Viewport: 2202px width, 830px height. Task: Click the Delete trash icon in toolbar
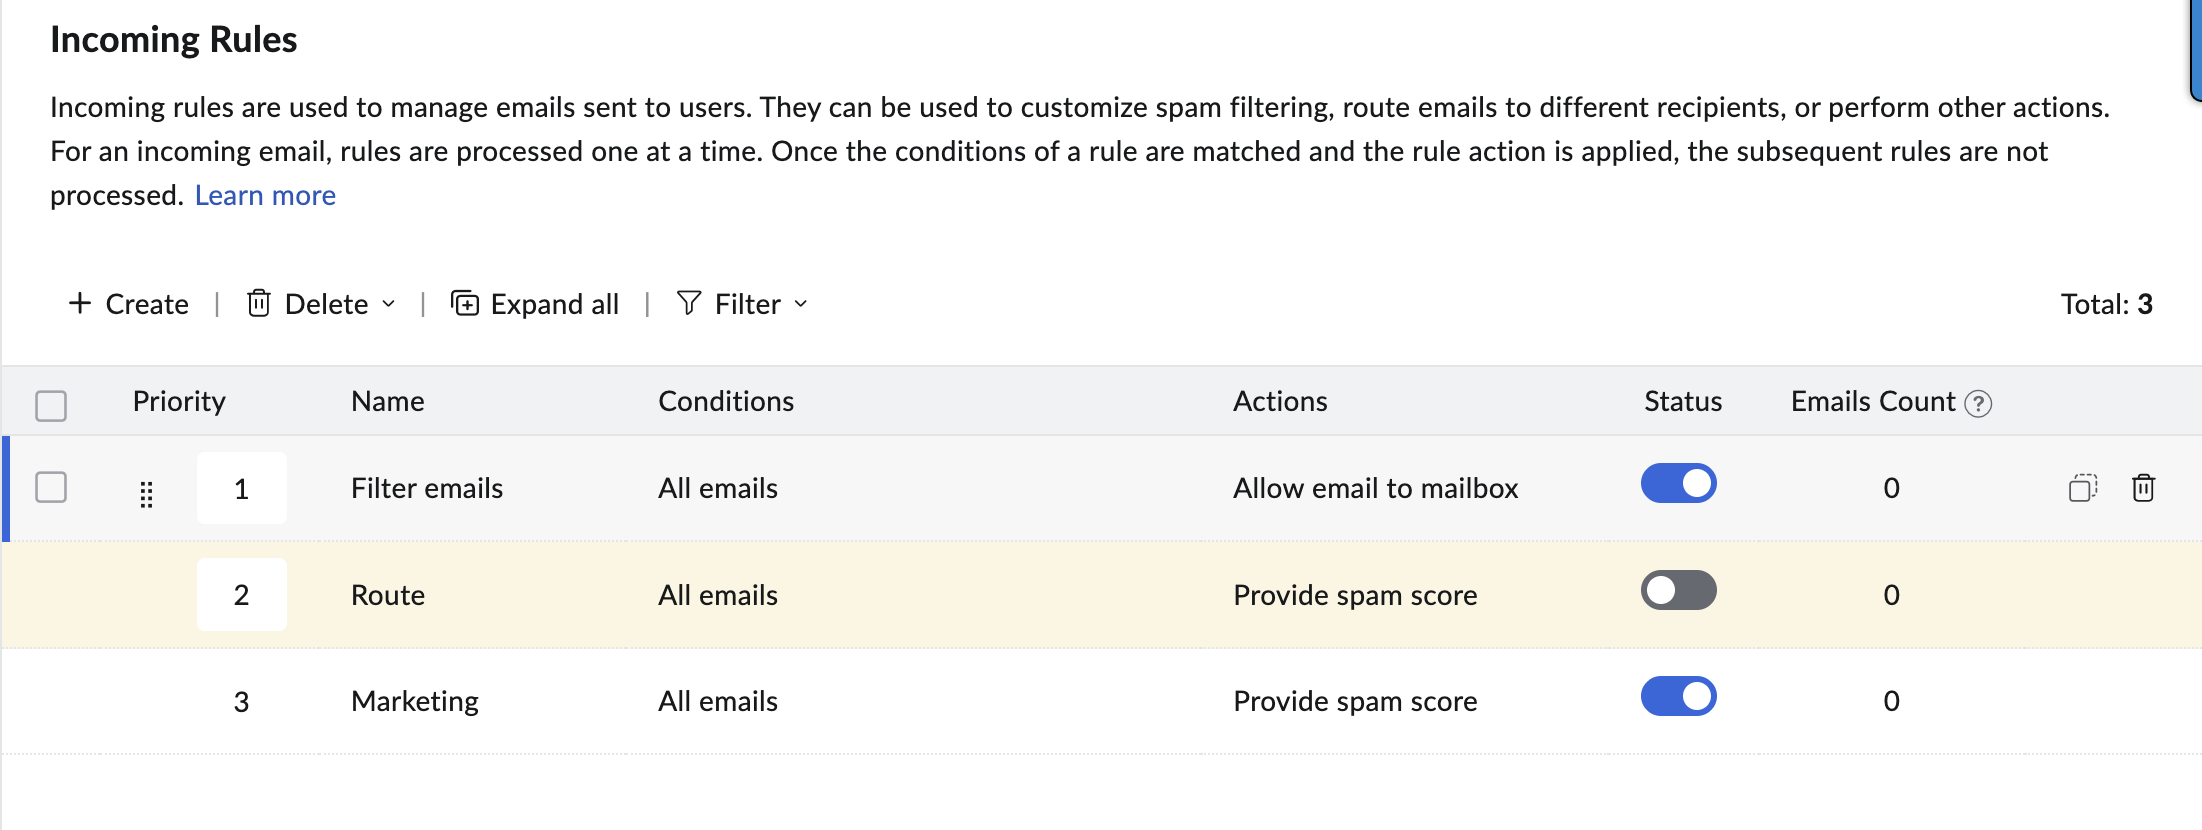coord(259,303)
